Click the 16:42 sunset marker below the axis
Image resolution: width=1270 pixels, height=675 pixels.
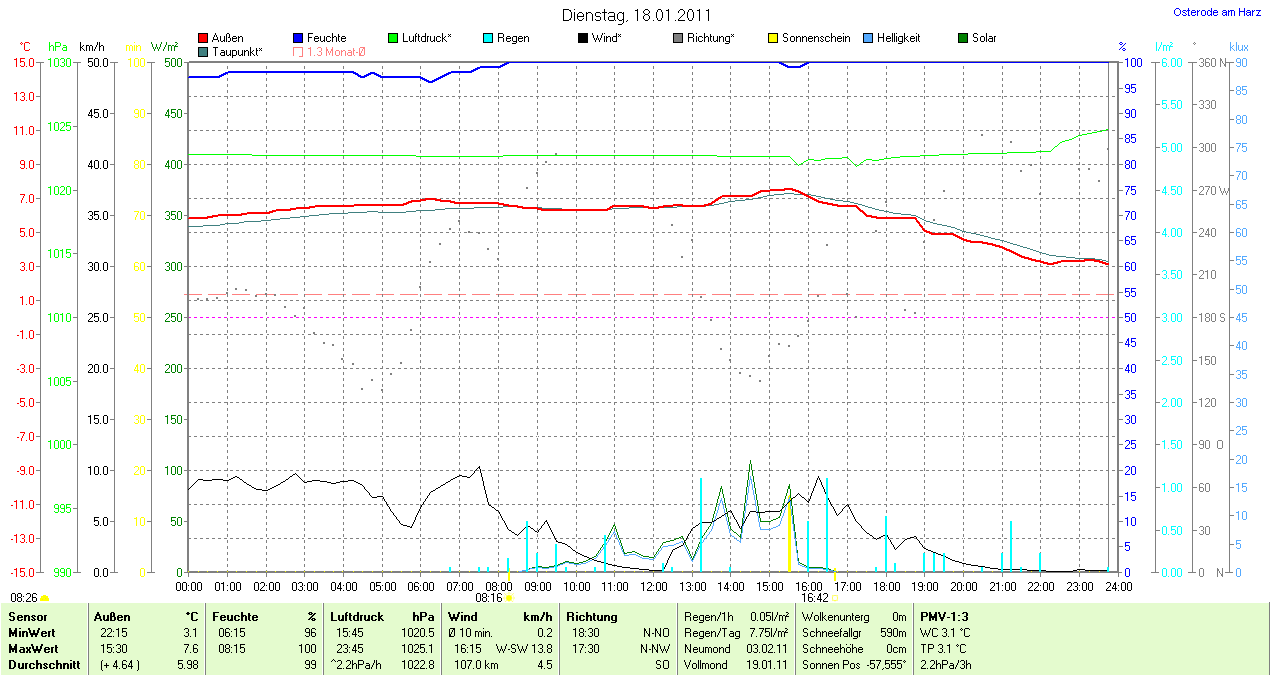(815, 598)
